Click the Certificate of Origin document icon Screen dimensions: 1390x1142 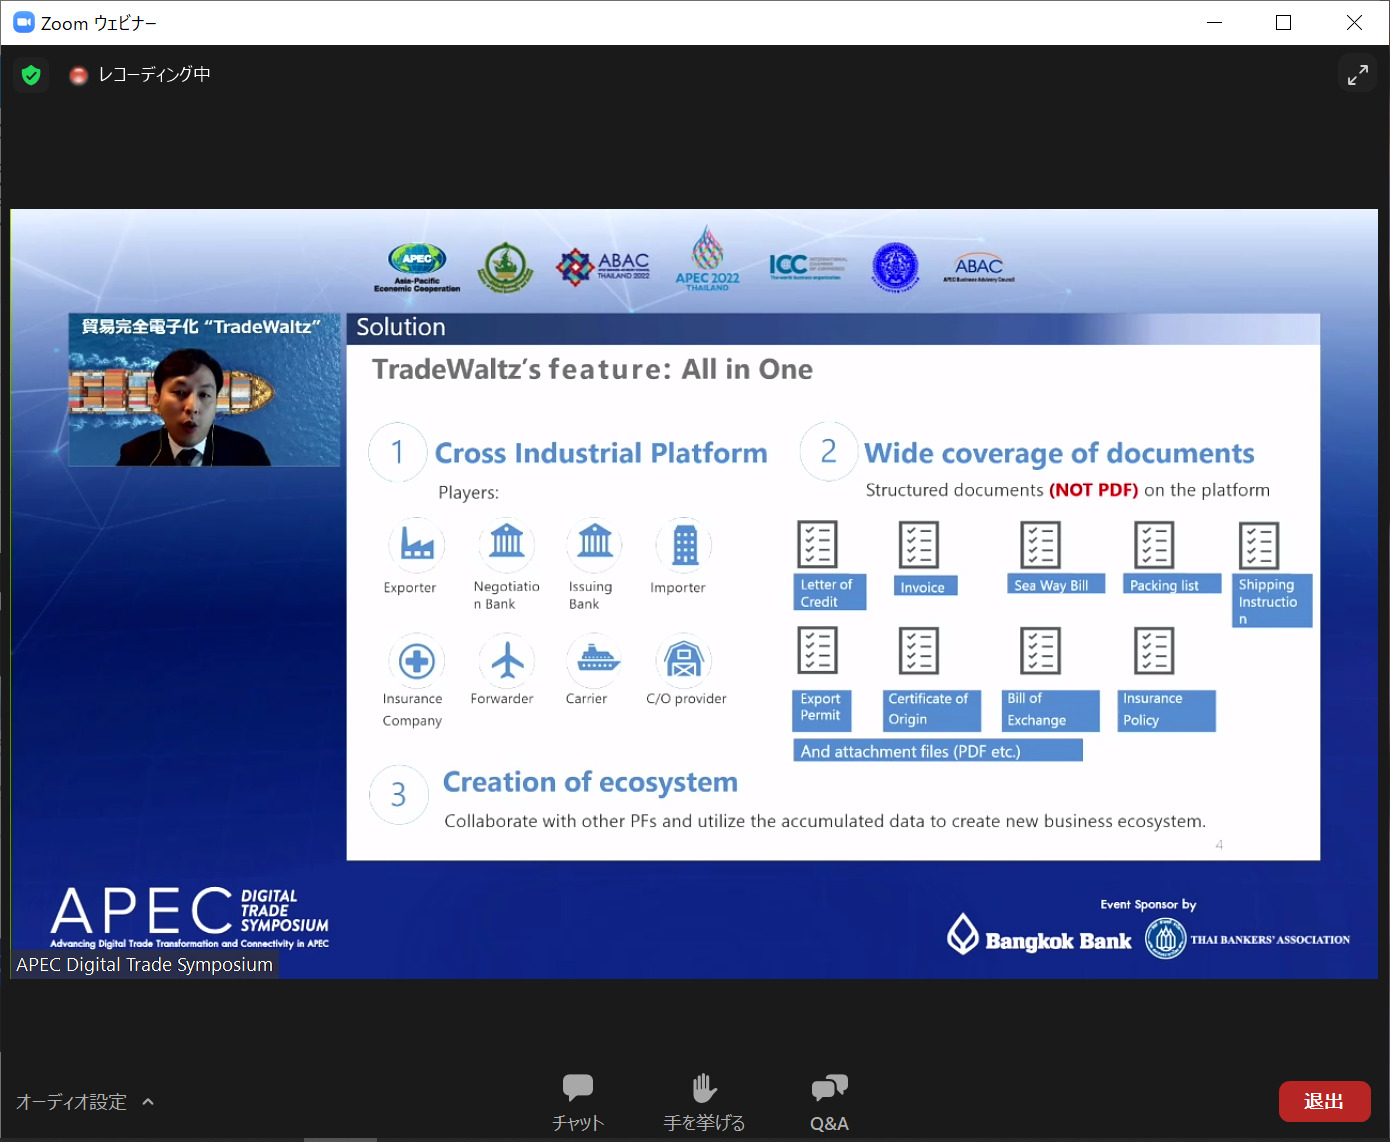[918, 651]
